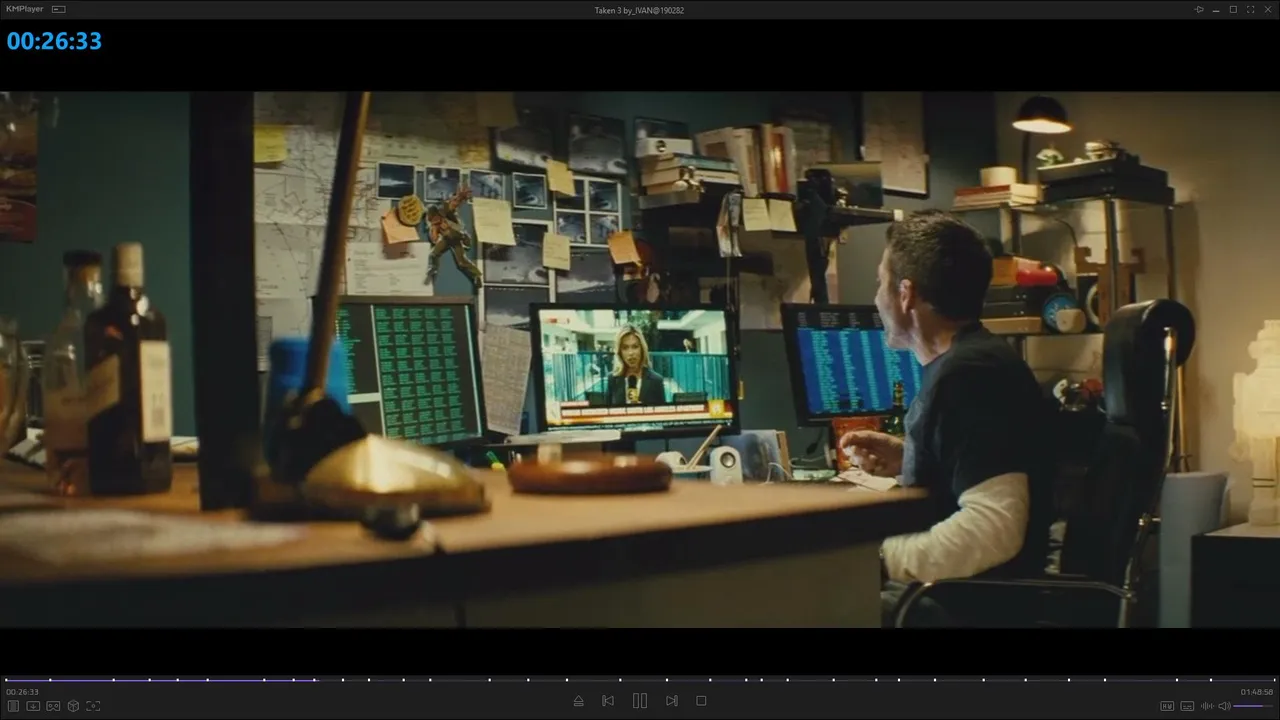Click the 00:26:33 on-screen timestamp overlay
This screenshot has height=720, width=1280.
54,41
